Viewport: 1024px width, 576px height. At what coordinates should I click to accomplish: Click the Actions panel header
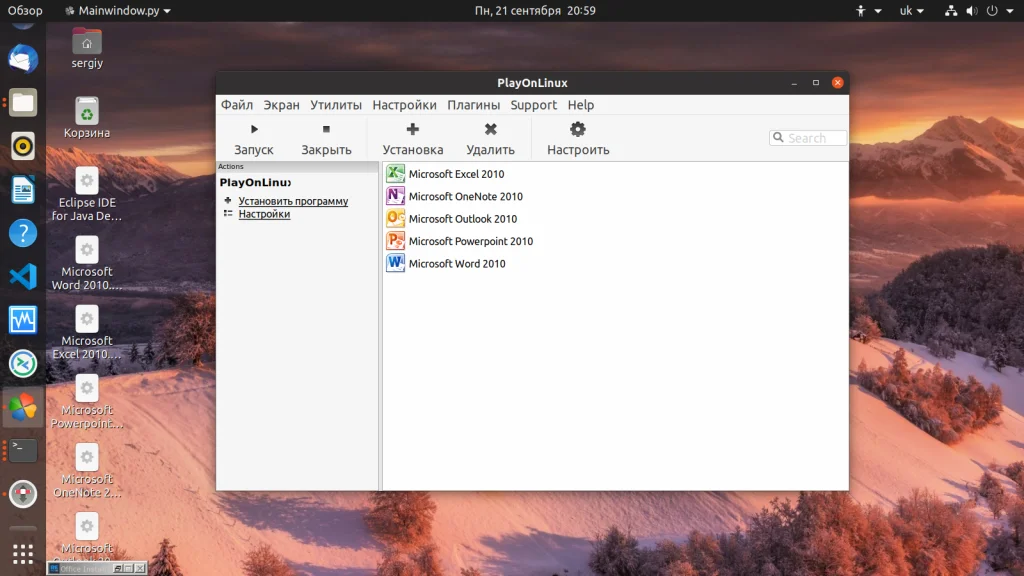(x=297, y=167)
